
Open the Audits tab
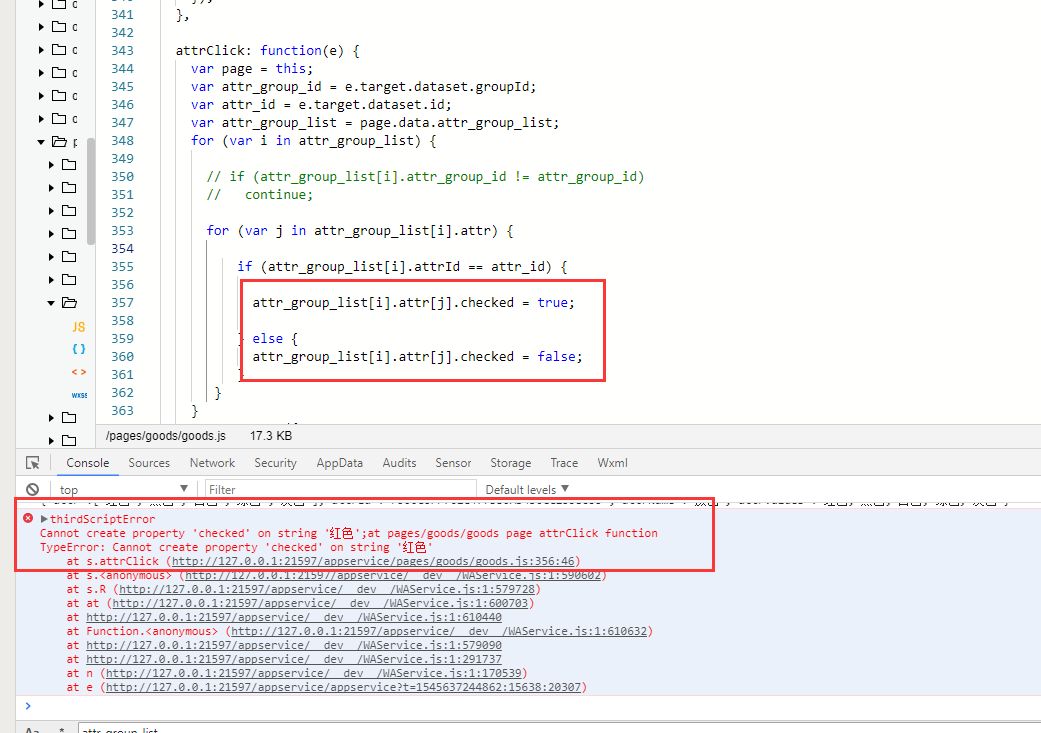pyautogui.click(x=399, y=463)
